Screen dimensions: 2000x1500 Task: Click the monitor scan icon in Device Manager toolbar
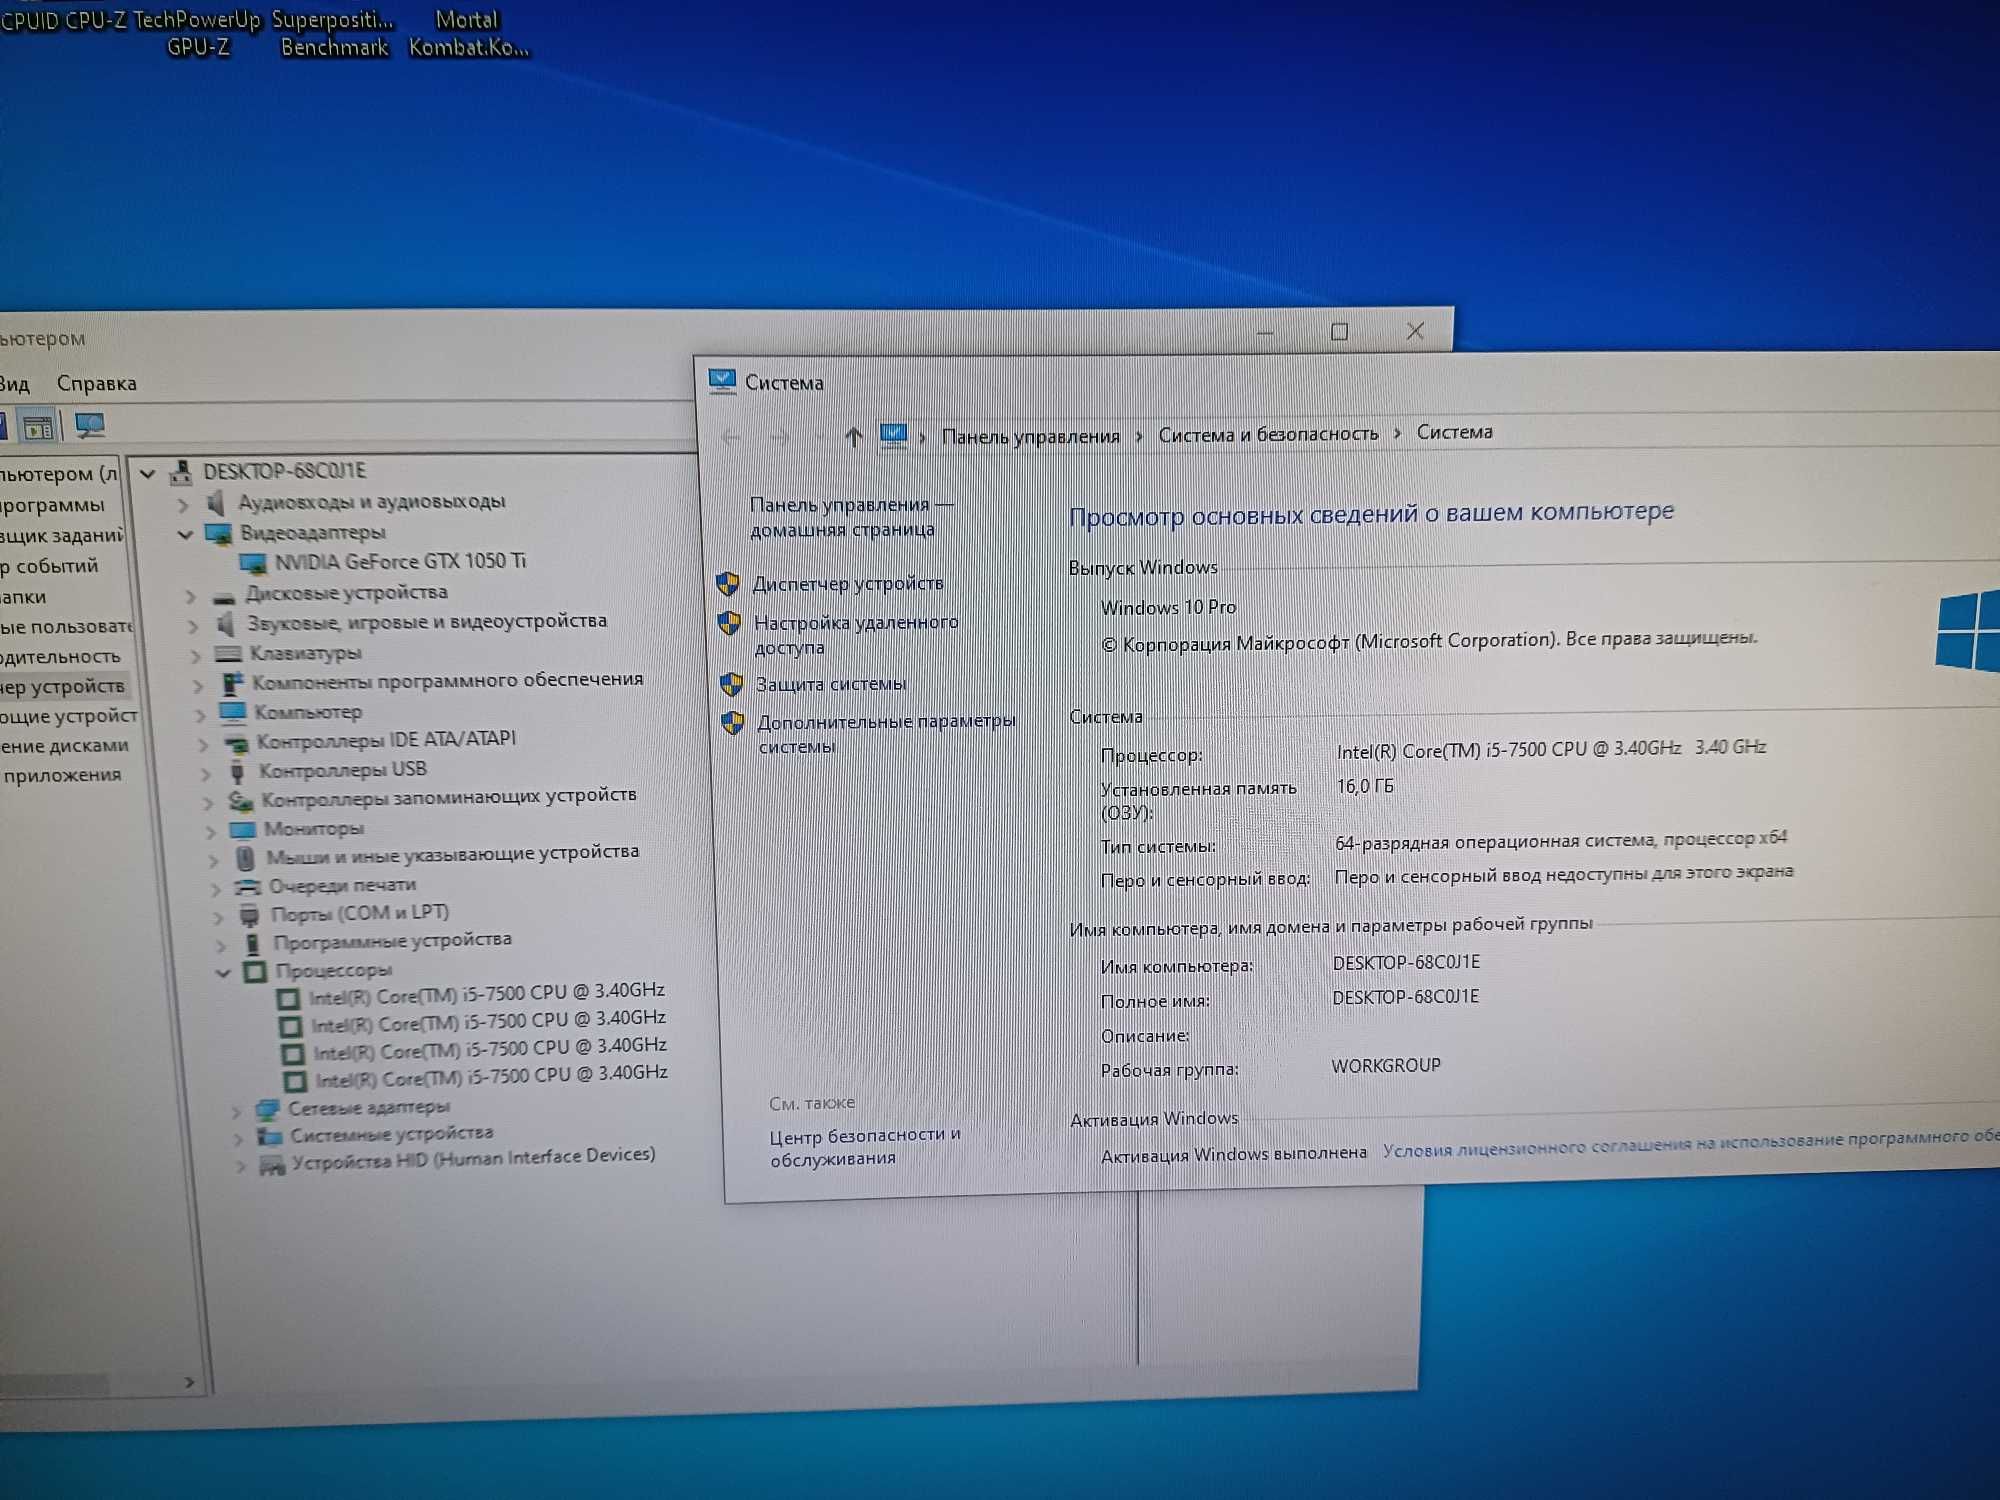click(x=90, y=426)
